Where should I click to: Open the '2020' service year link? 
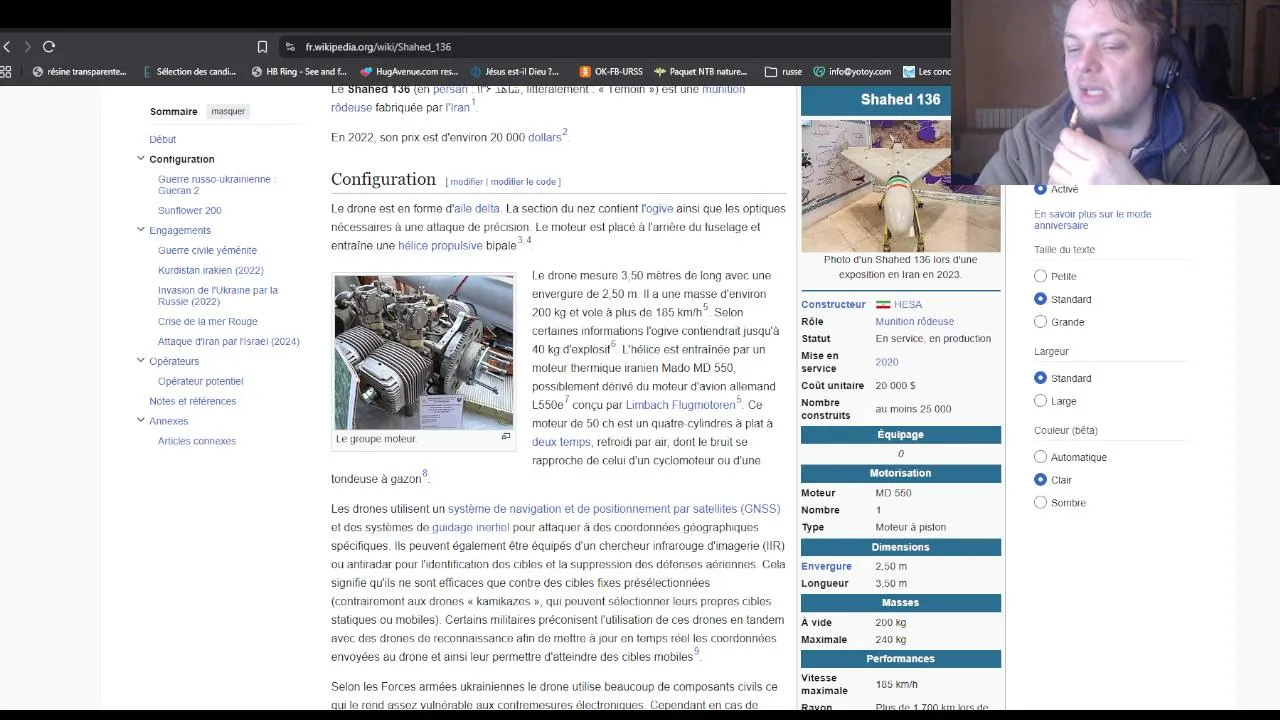click(x=887, y=362)
